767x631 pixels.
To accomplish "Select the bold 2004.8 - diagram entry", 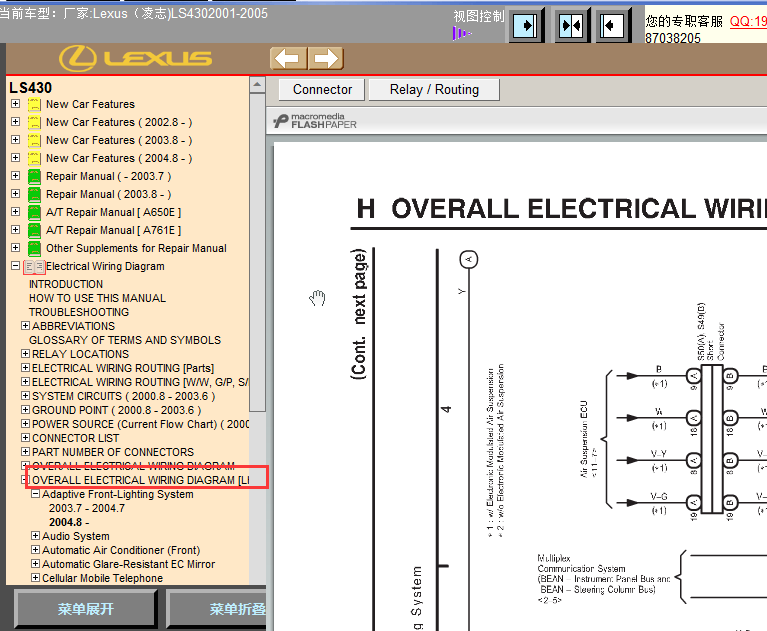I will (x=69, y=522).
